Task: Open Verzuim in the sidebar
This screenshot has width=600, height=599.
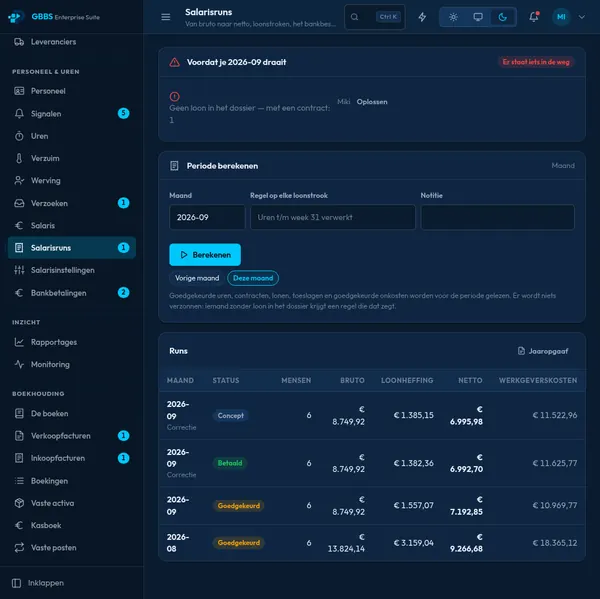Action: (x=72, y=158)
